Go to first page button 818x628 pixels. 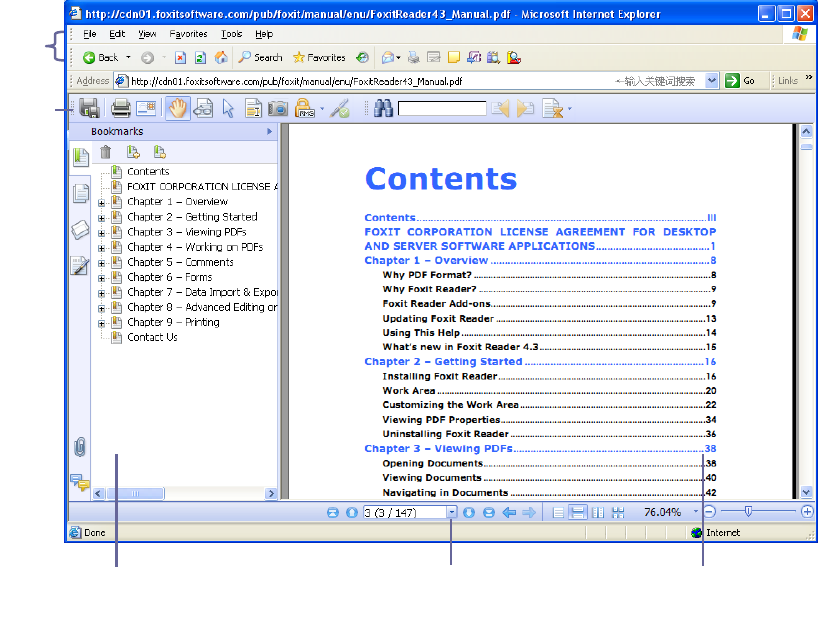tap(333, 513)
